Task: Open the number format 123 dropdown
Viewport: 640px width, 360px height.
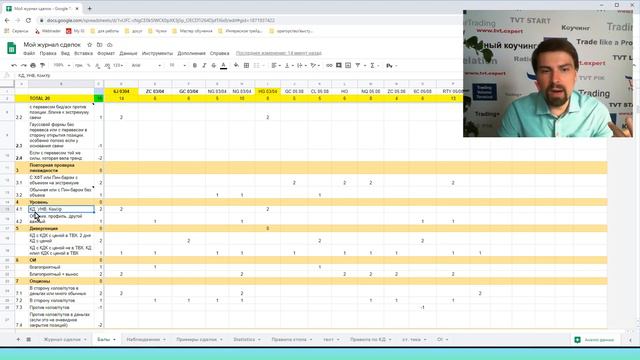Action: [118, 65]
